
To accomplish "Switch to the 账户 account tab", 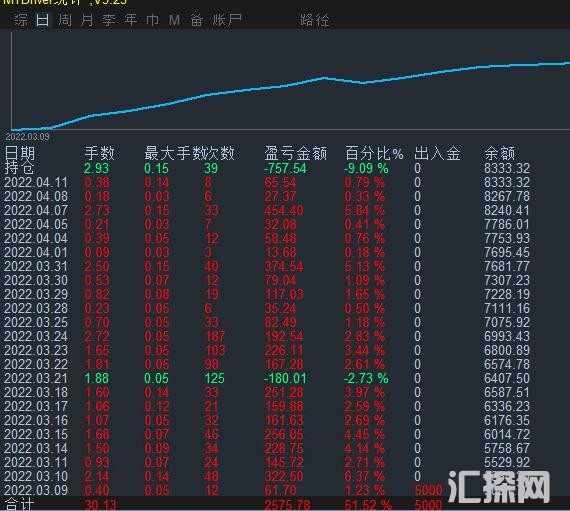I will pos(227,20).
